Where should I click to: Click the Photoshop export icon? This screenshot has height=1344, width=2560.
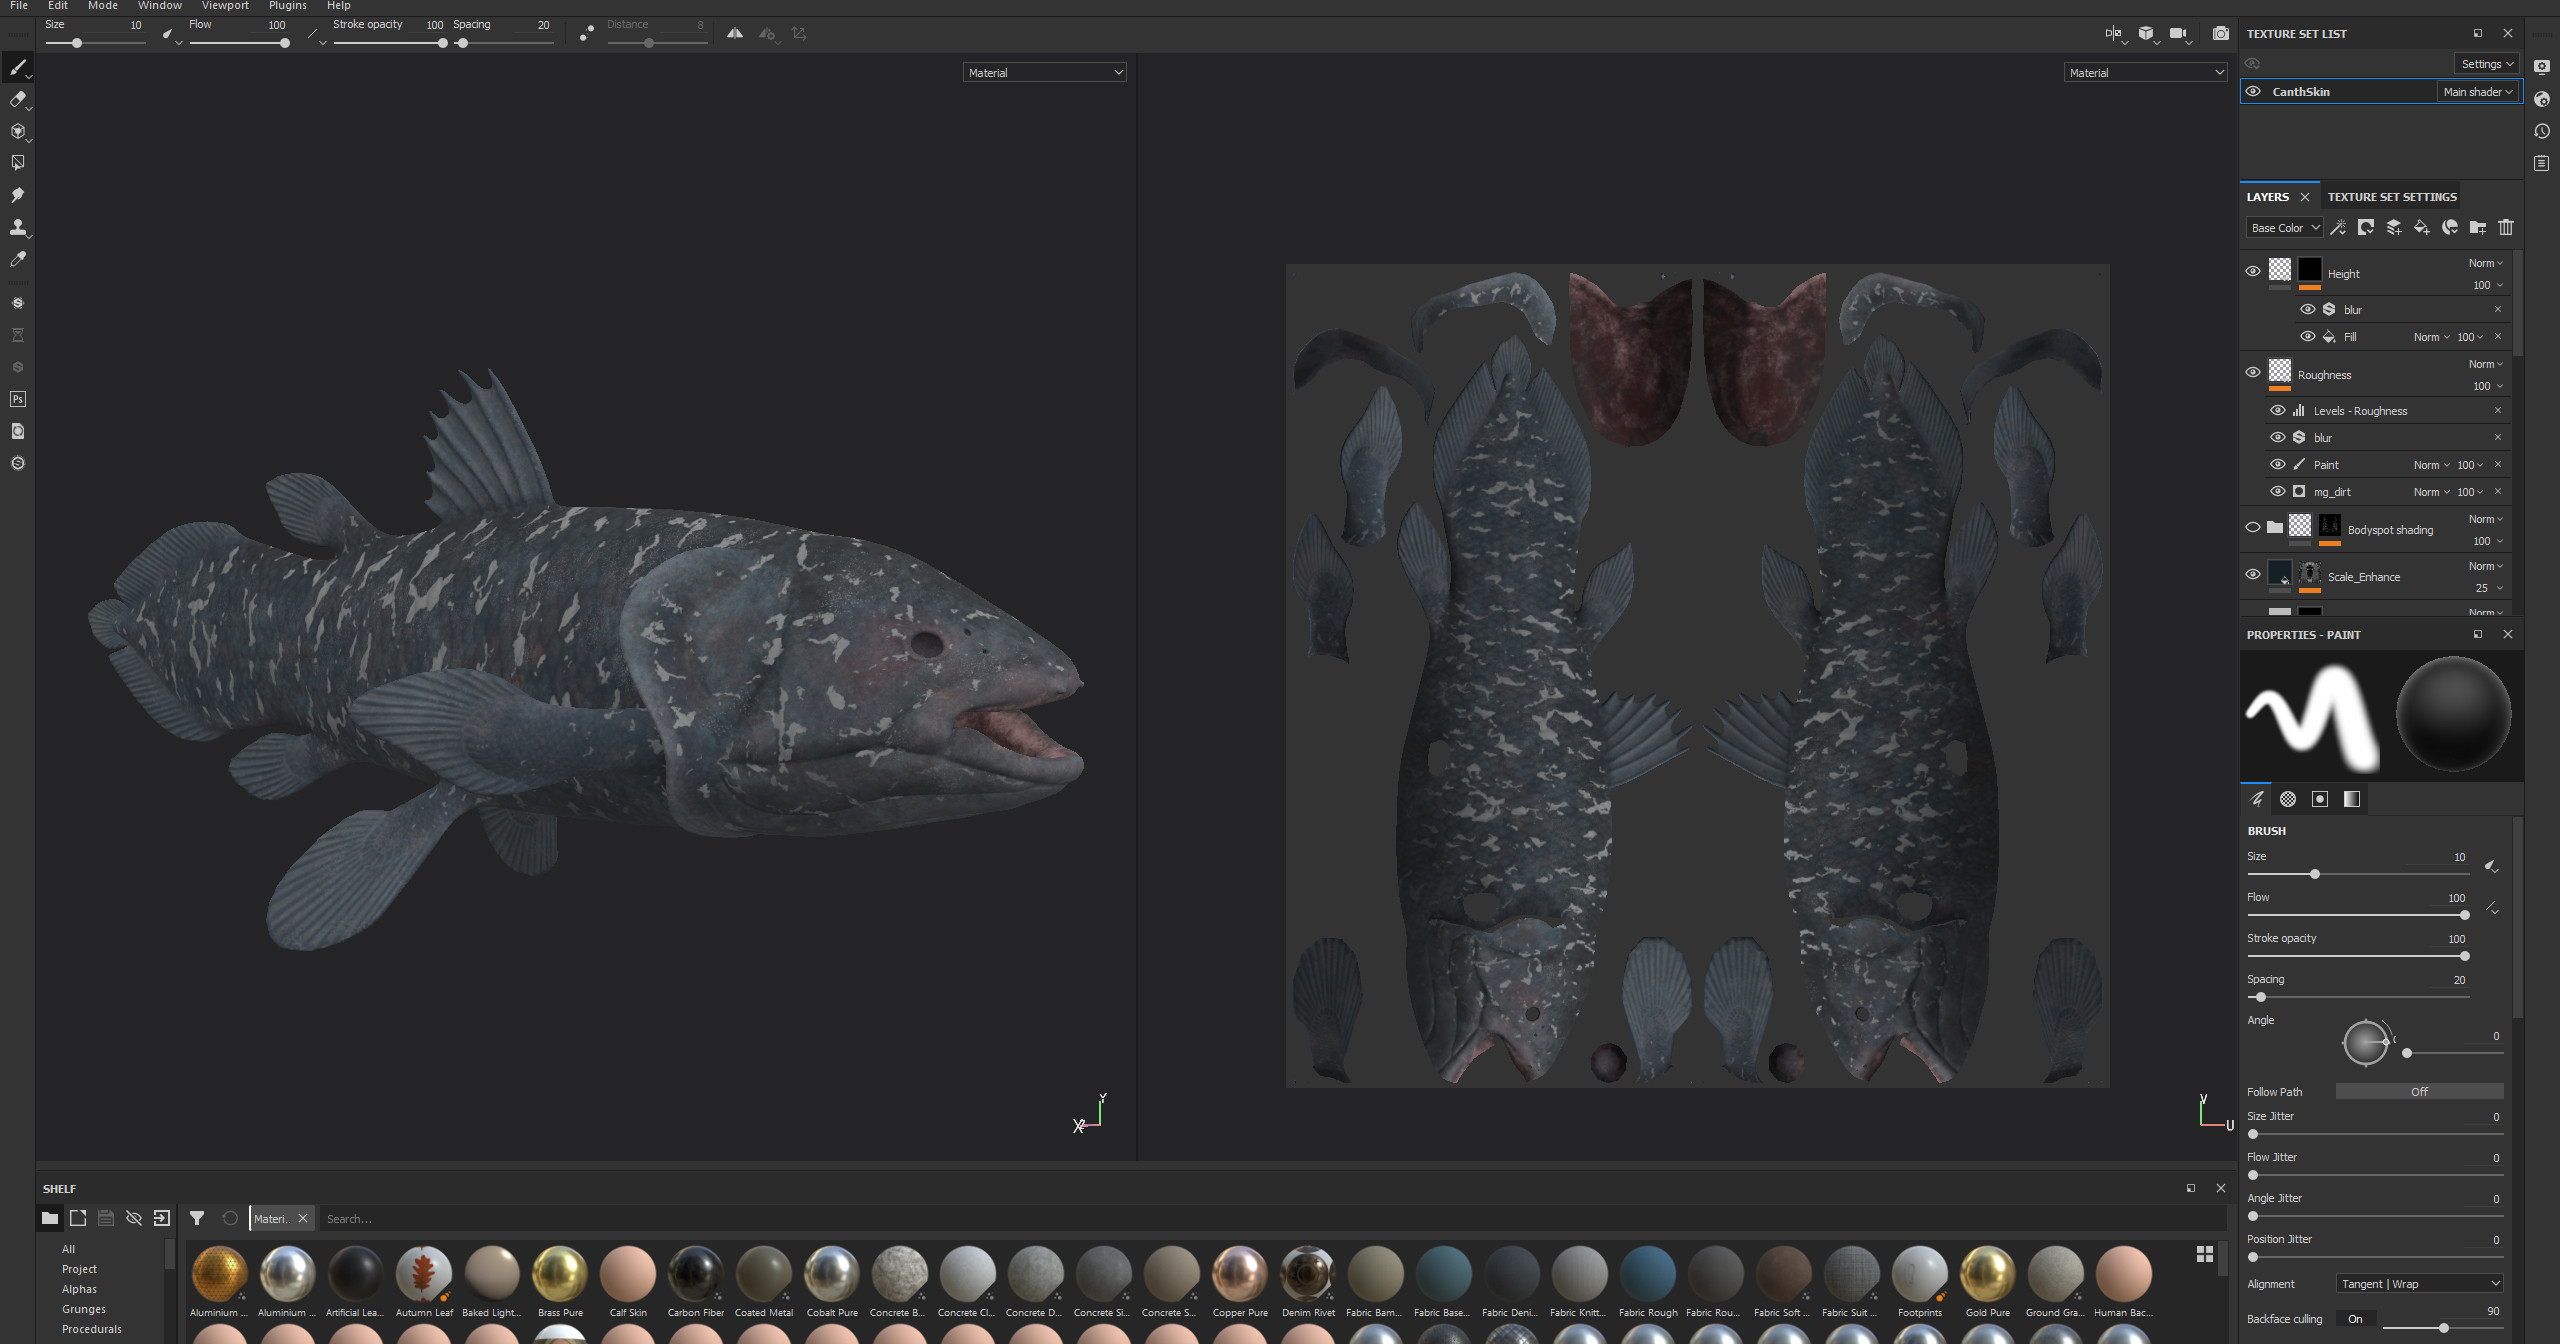tap(17, 399)
